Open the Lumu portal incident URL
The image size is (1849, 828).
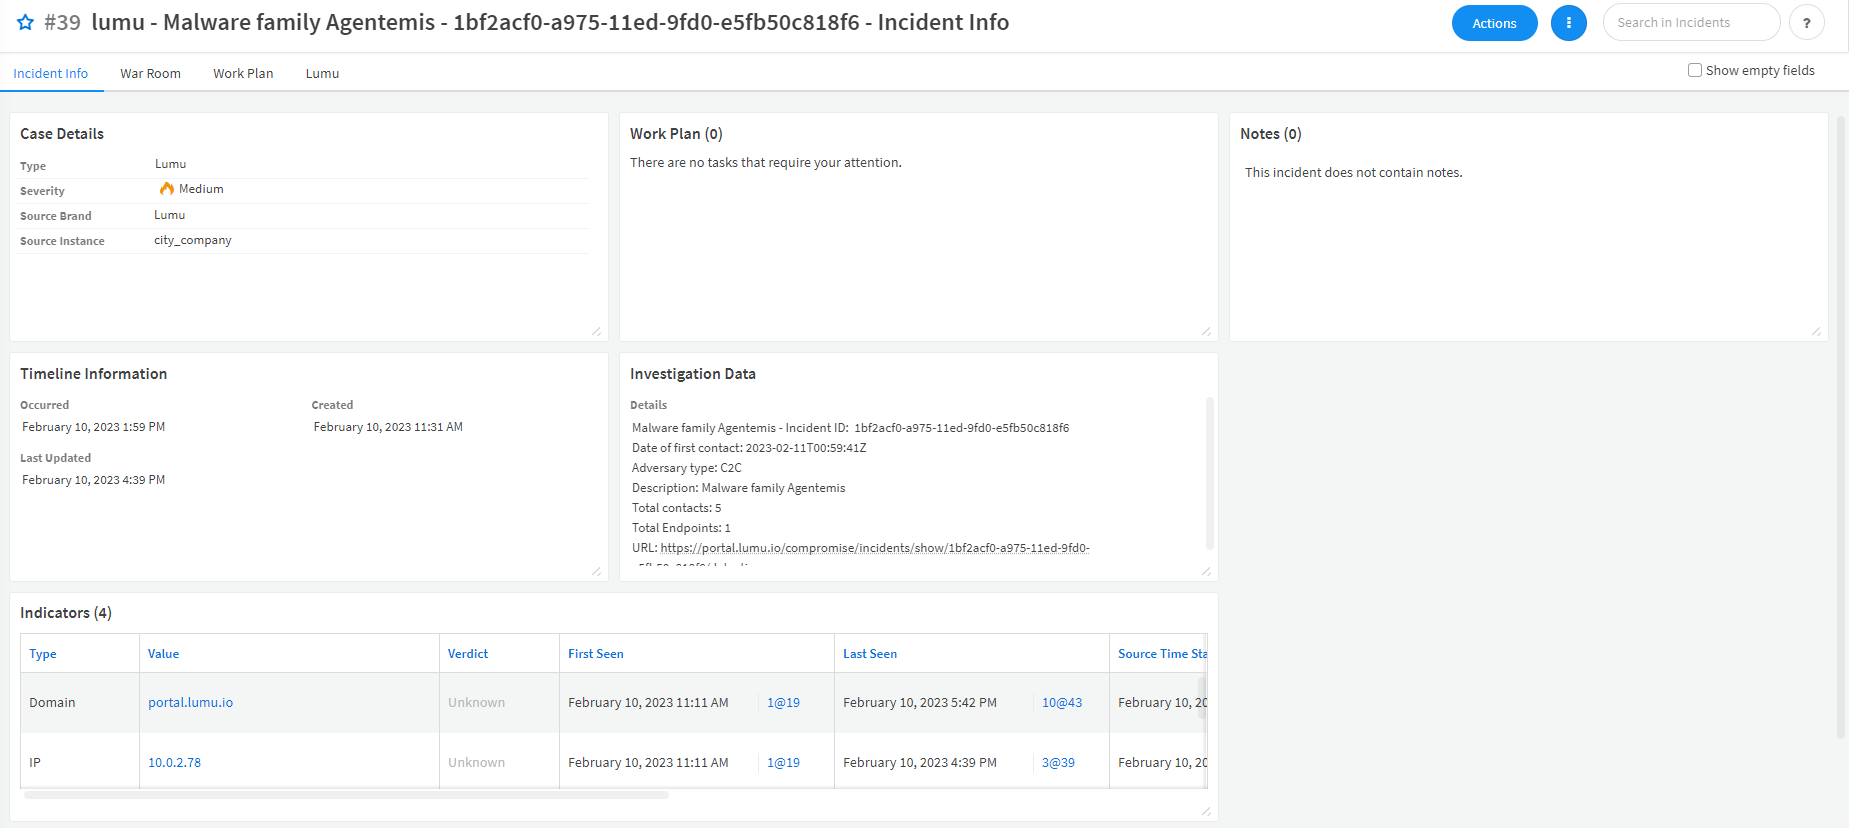pos(874,548)
